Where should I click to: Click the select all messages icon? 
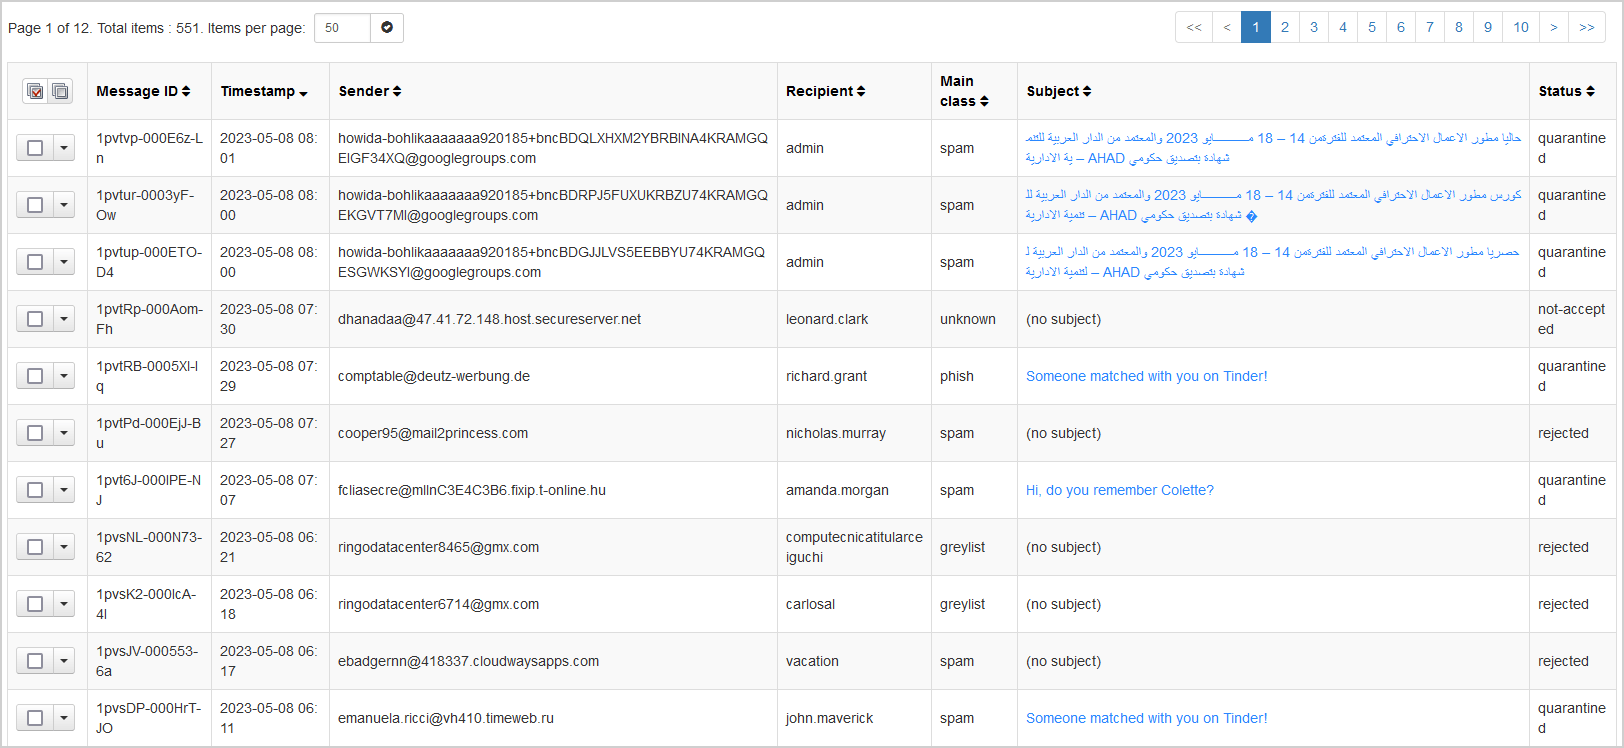pyautogui.click(x=36, y=91)
